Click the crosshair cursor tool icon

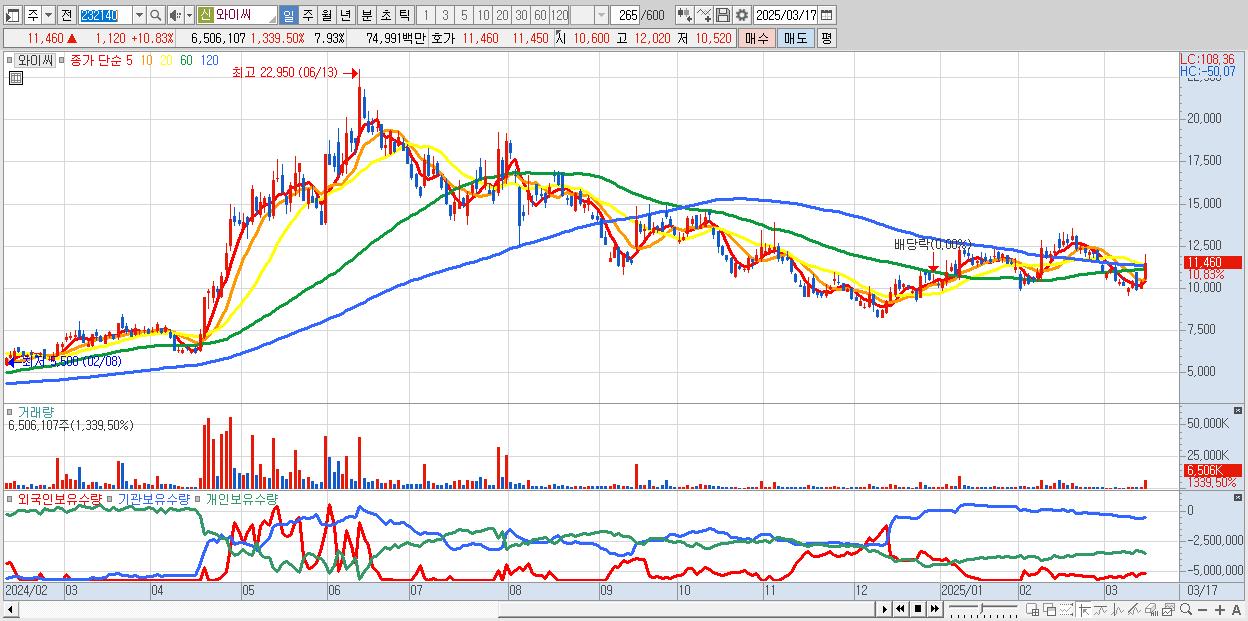1085,609
